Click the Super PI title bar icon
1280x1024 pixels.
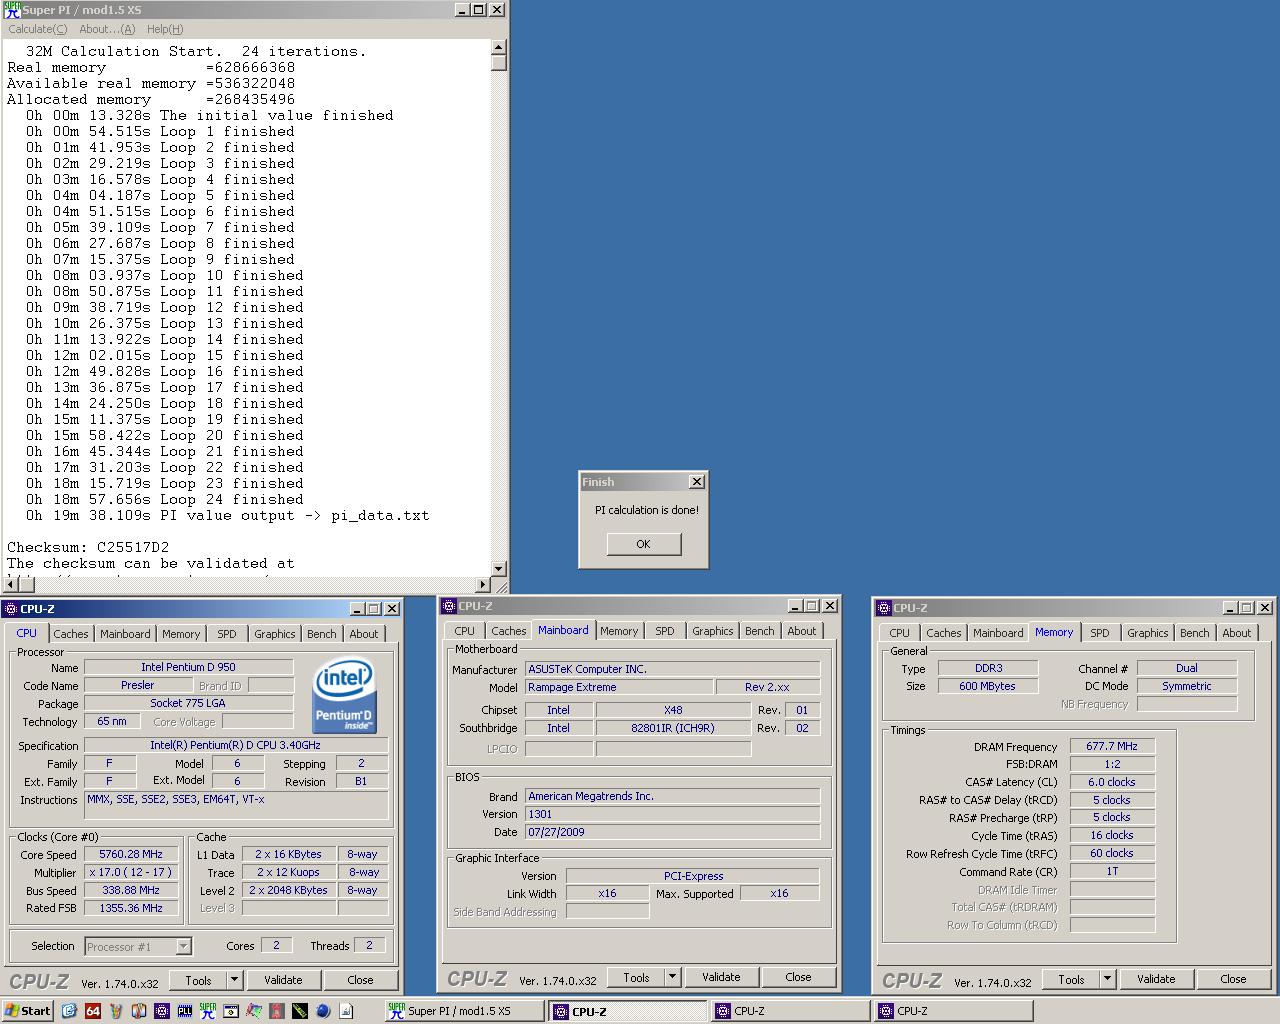click(x=12, y=10)
